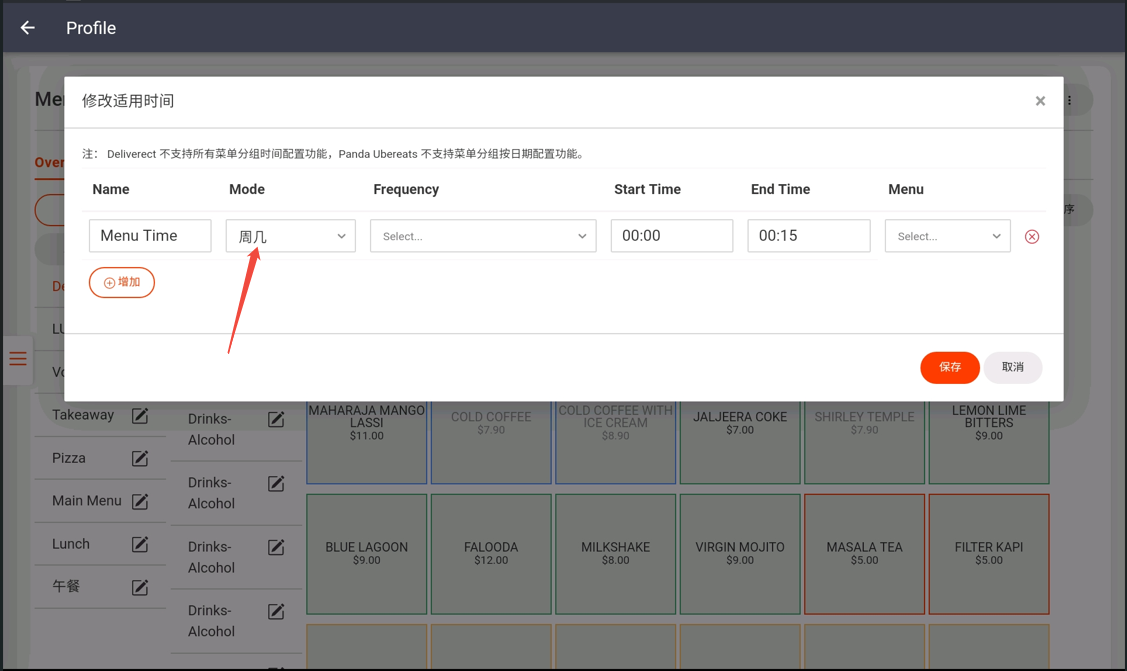Edit the 午餐 menu with its pencil icon

tap(140, 588)
